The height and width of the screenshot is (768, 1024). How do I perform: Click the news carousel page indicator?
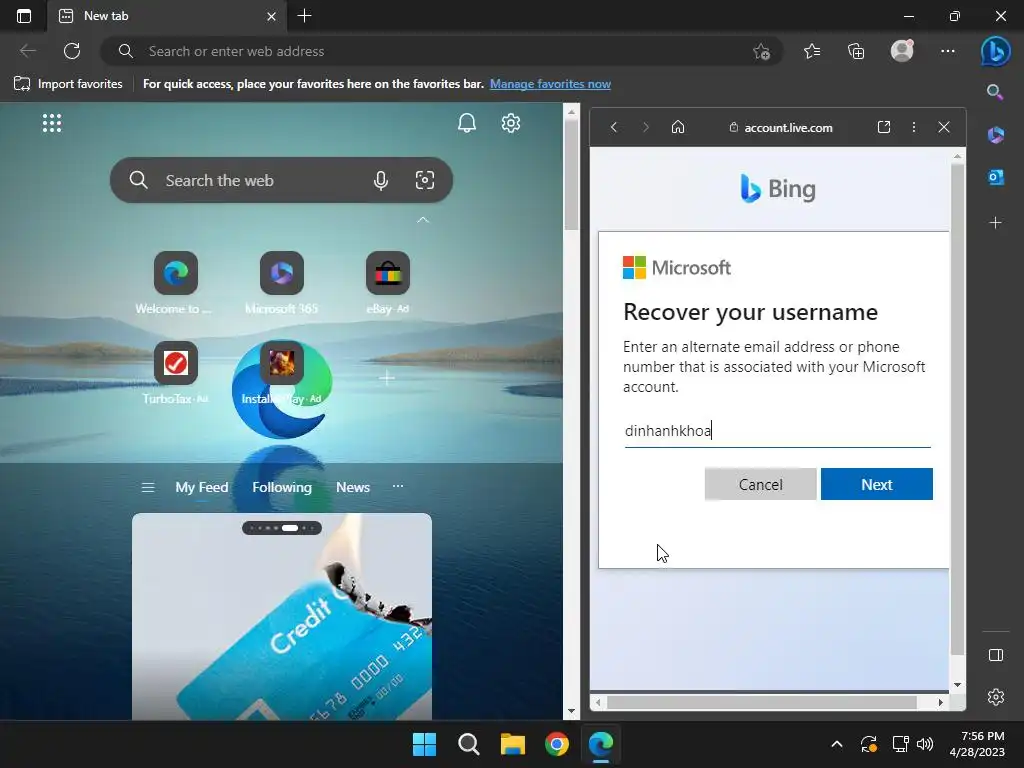(x=281, y=528)
